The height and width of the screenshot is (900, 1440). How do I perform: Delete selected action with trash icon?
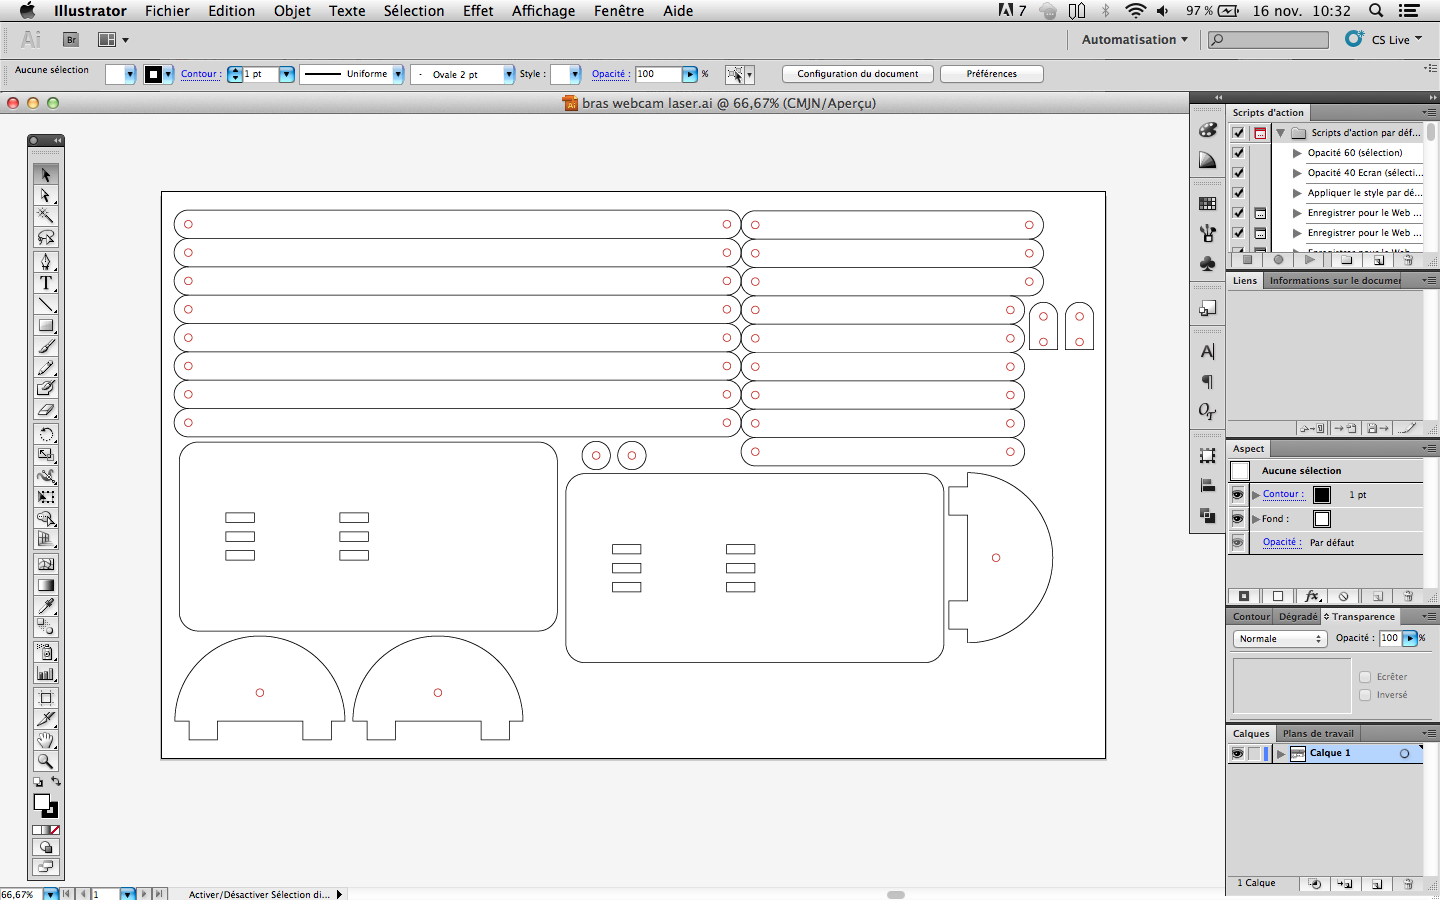[x=1408, y=260]
